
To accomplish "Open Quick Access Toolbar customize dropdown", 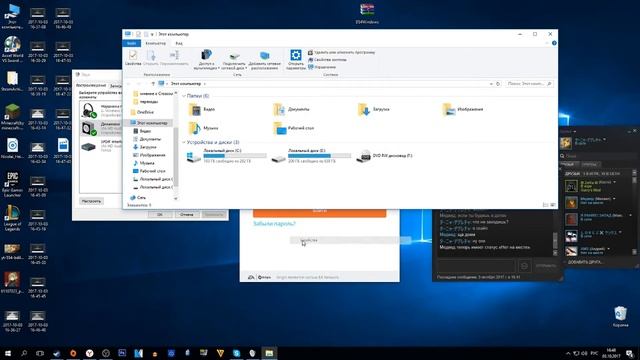I will pyautogui.click(x=152, y=34).
